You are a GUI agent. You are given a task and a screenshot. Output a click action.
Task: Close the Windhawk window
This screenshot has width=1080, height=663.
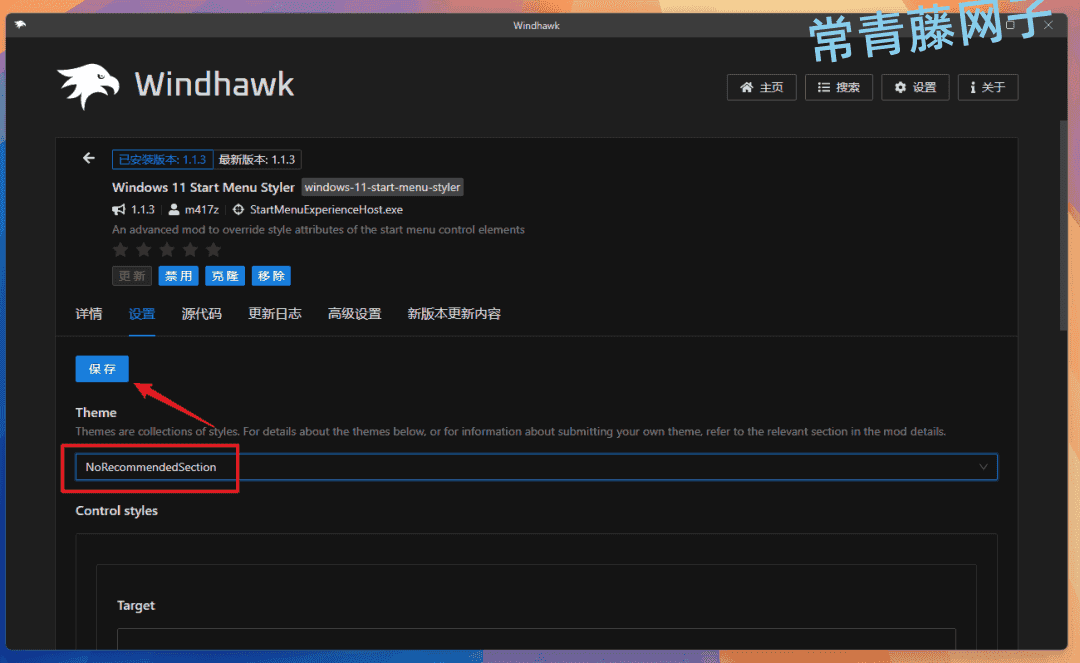coord(1048,25)
